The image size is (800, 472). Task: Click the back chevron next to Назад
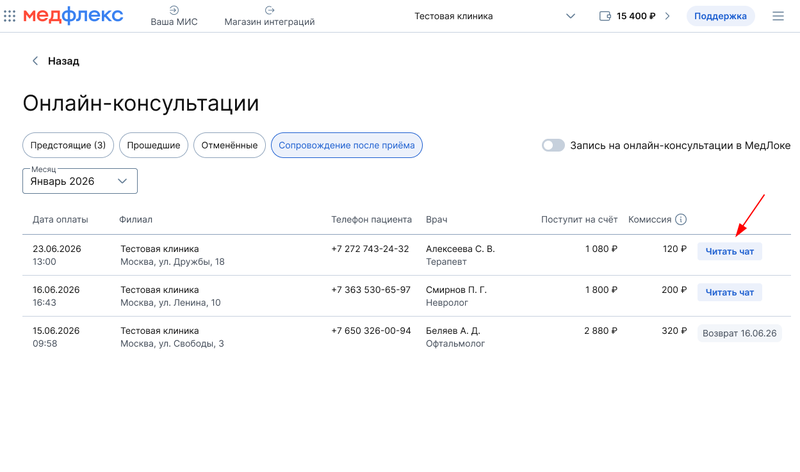click(x=35, y=61)
